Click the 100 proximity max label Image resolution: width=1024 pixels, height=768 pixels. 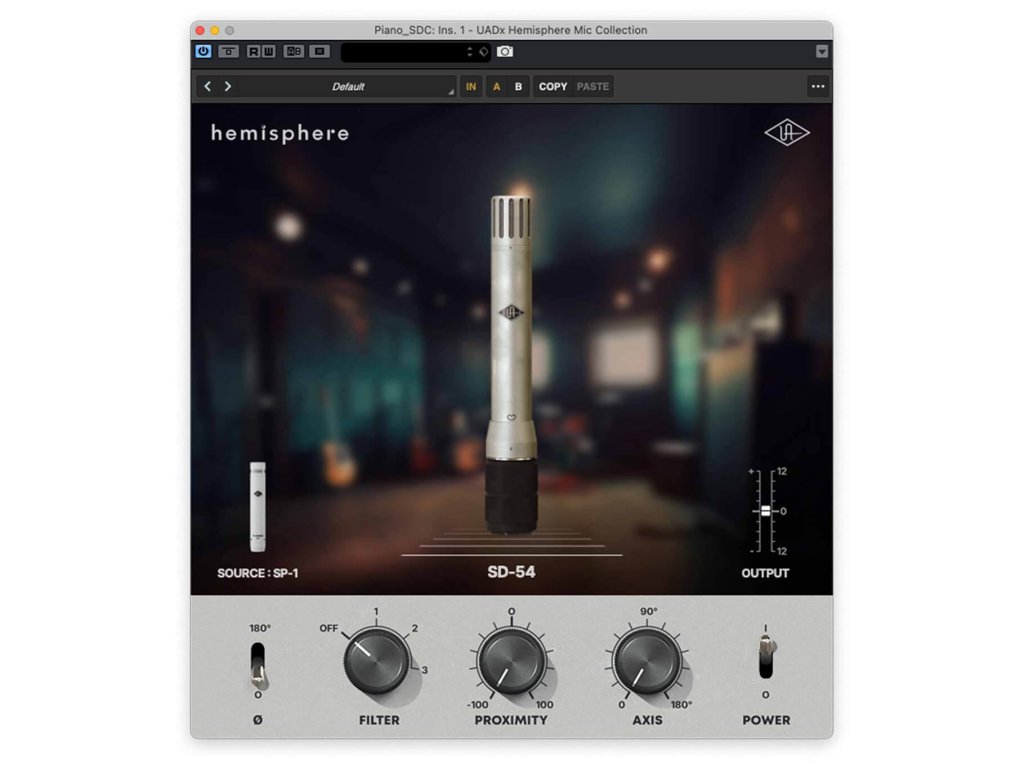545,705
